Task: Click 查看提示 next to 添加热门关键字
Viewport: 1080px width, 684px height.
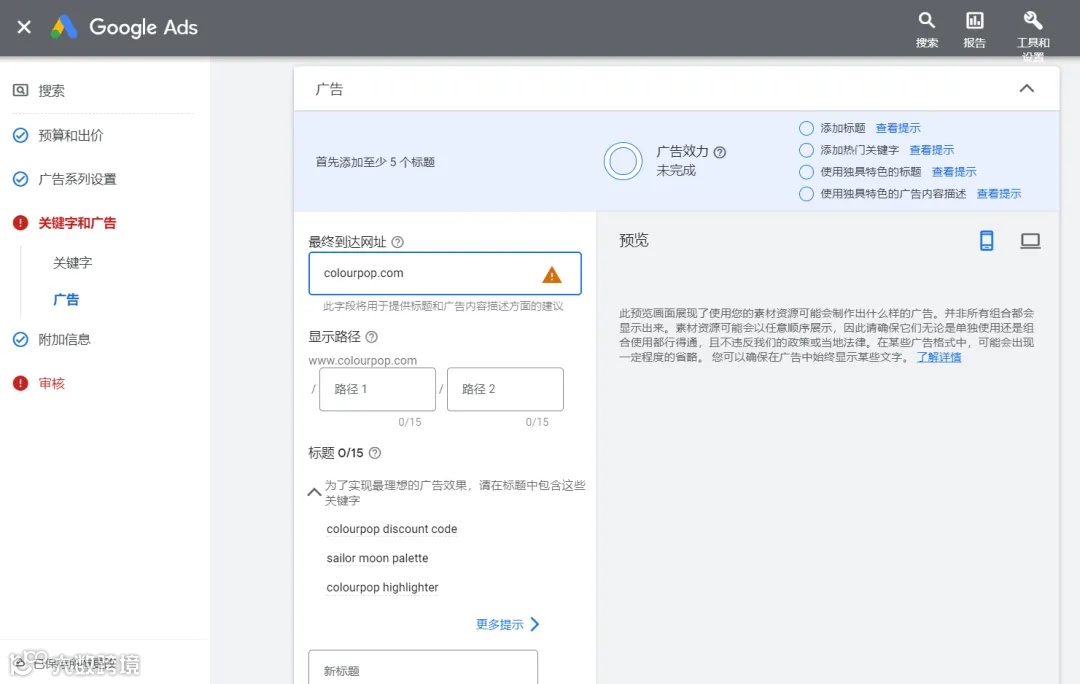Action: pyautogui.click(x=931, y=150)
